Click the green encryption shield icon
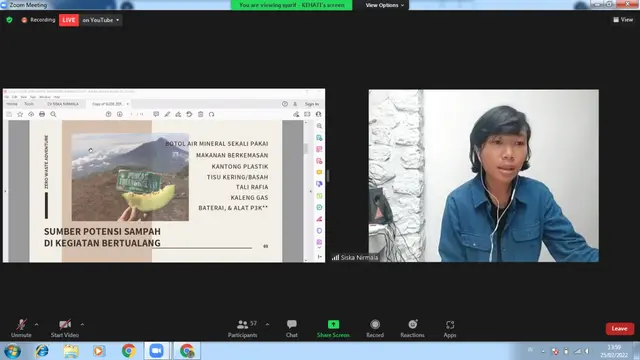The height and width of the screenshot is (360, 640). point(9,20)
